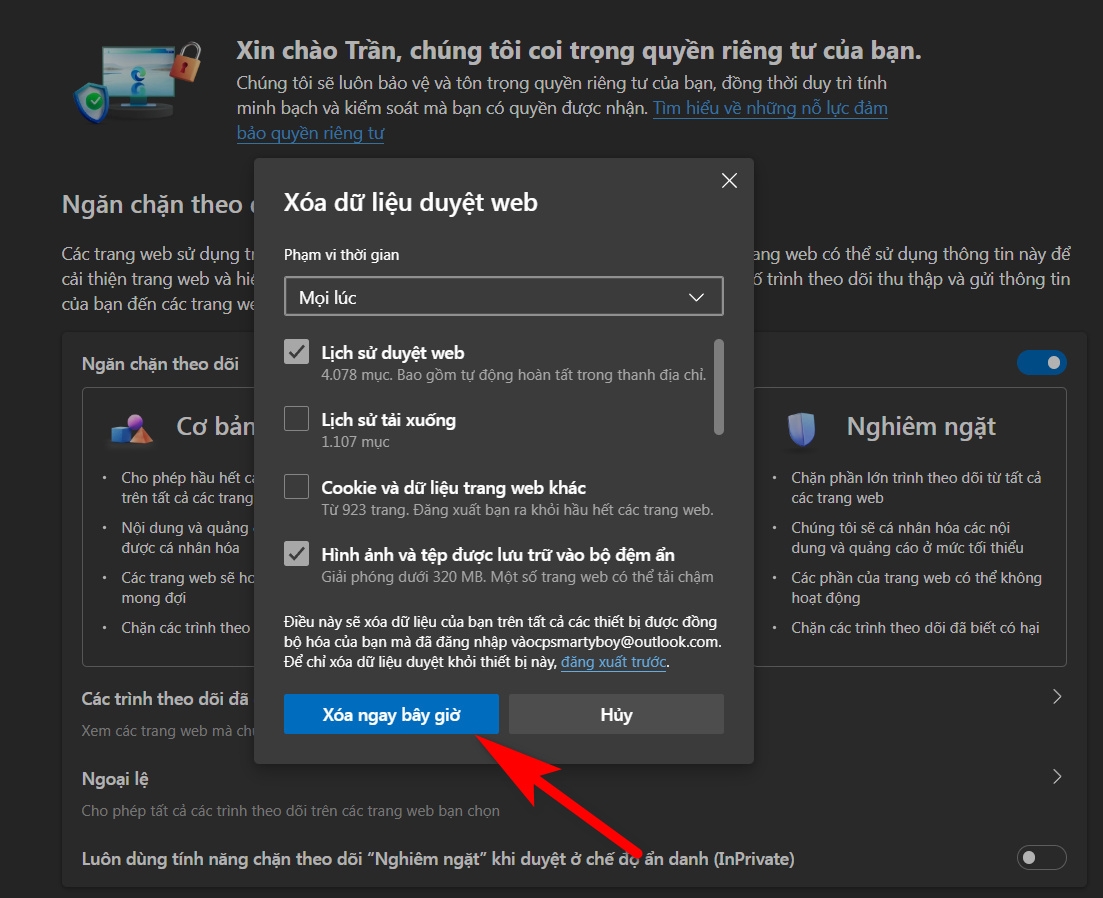This screenshot has width=1103, height=898.
Task: Open the privacy efforts learn-more link
Action: [769, 108]
